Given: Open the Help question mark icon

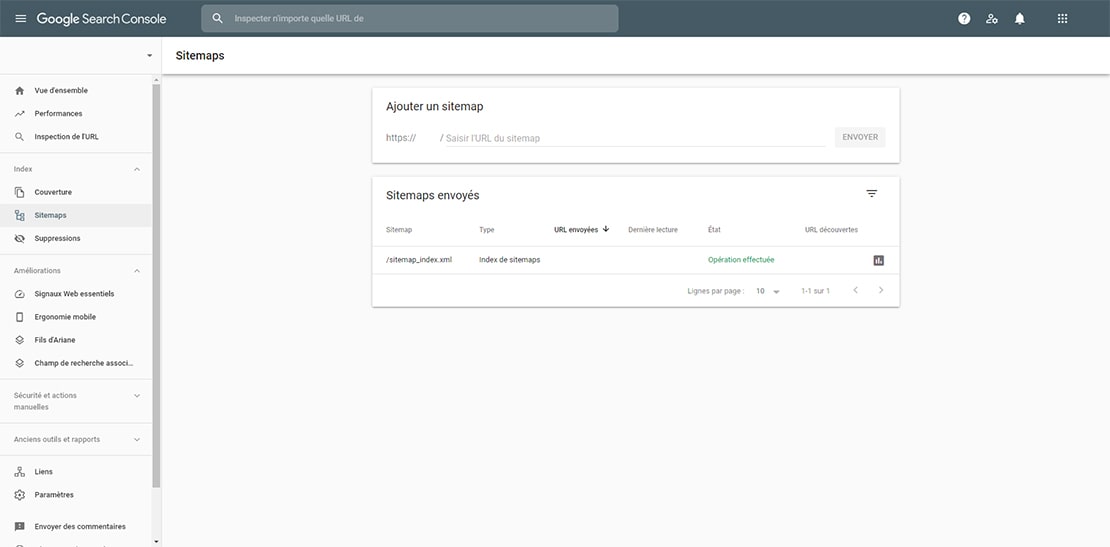Looking at the screenshot, I should 964,19.
